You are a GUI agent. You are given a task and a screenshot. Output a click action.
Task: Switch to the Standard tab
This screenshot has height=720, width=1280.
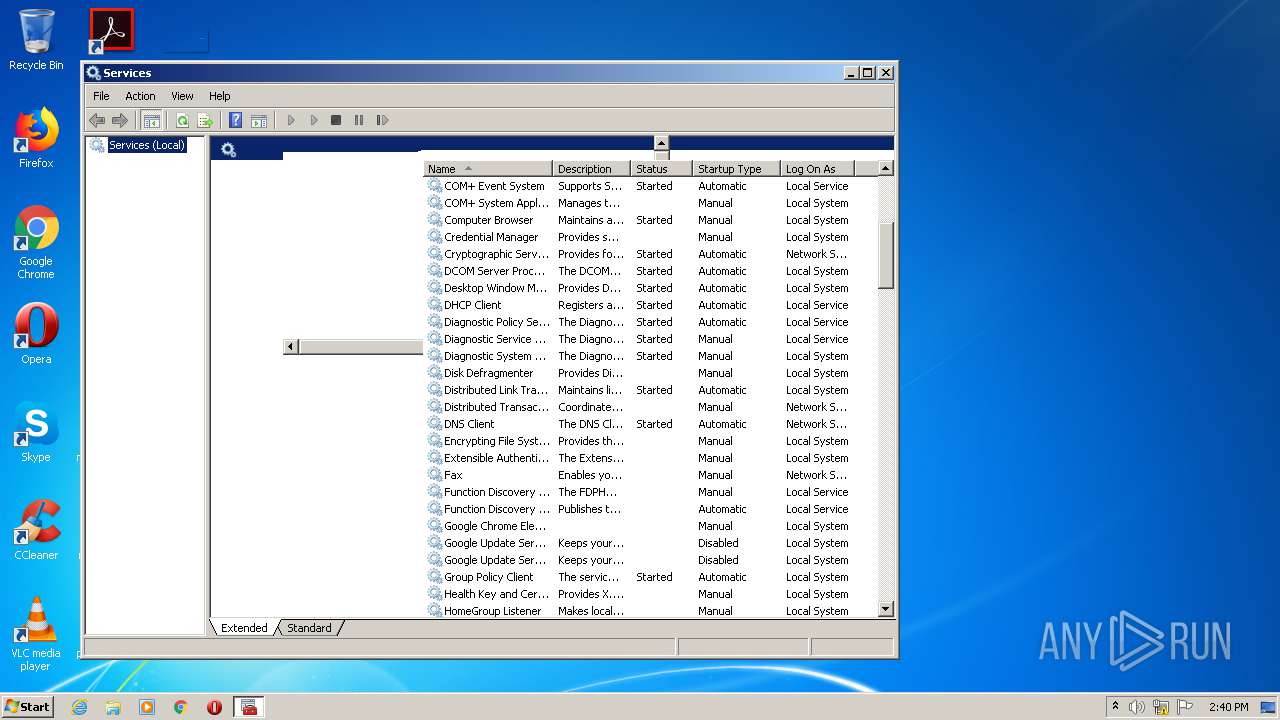coord(309,628)
